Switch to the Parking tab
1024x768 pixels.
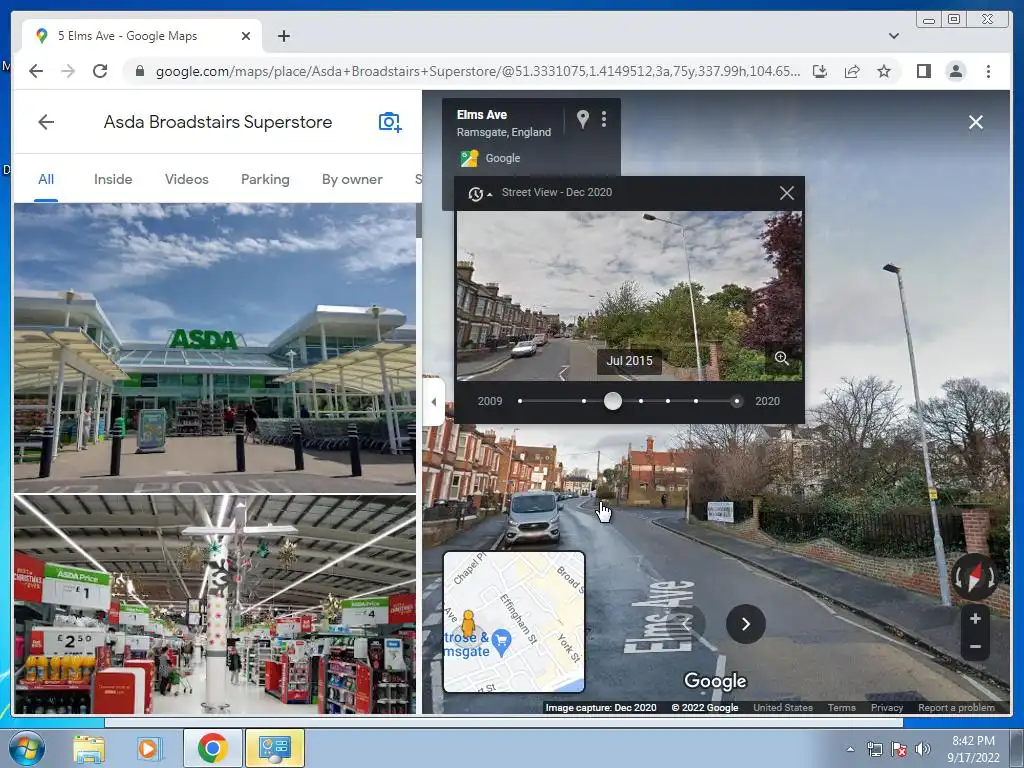point(265,179)
